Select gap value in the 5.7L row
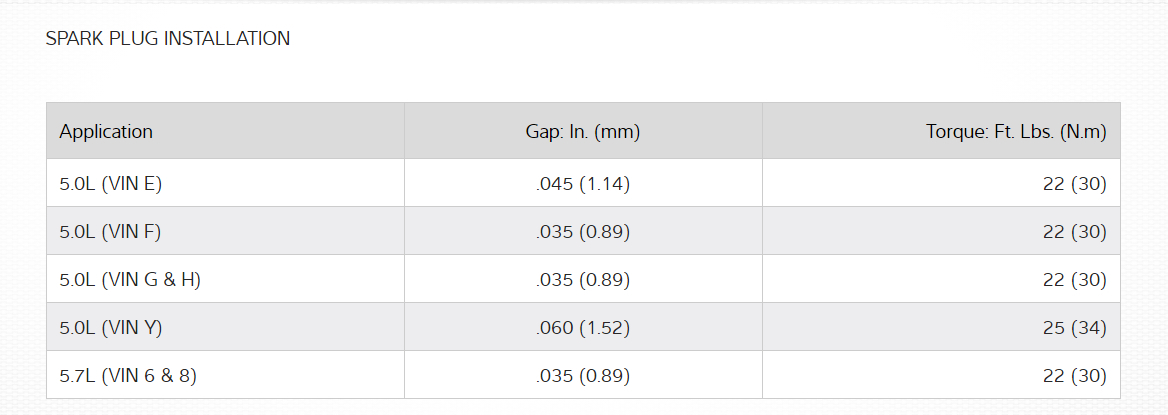The width and height of the screenshot is (1168, 415). tap(583, 376)
